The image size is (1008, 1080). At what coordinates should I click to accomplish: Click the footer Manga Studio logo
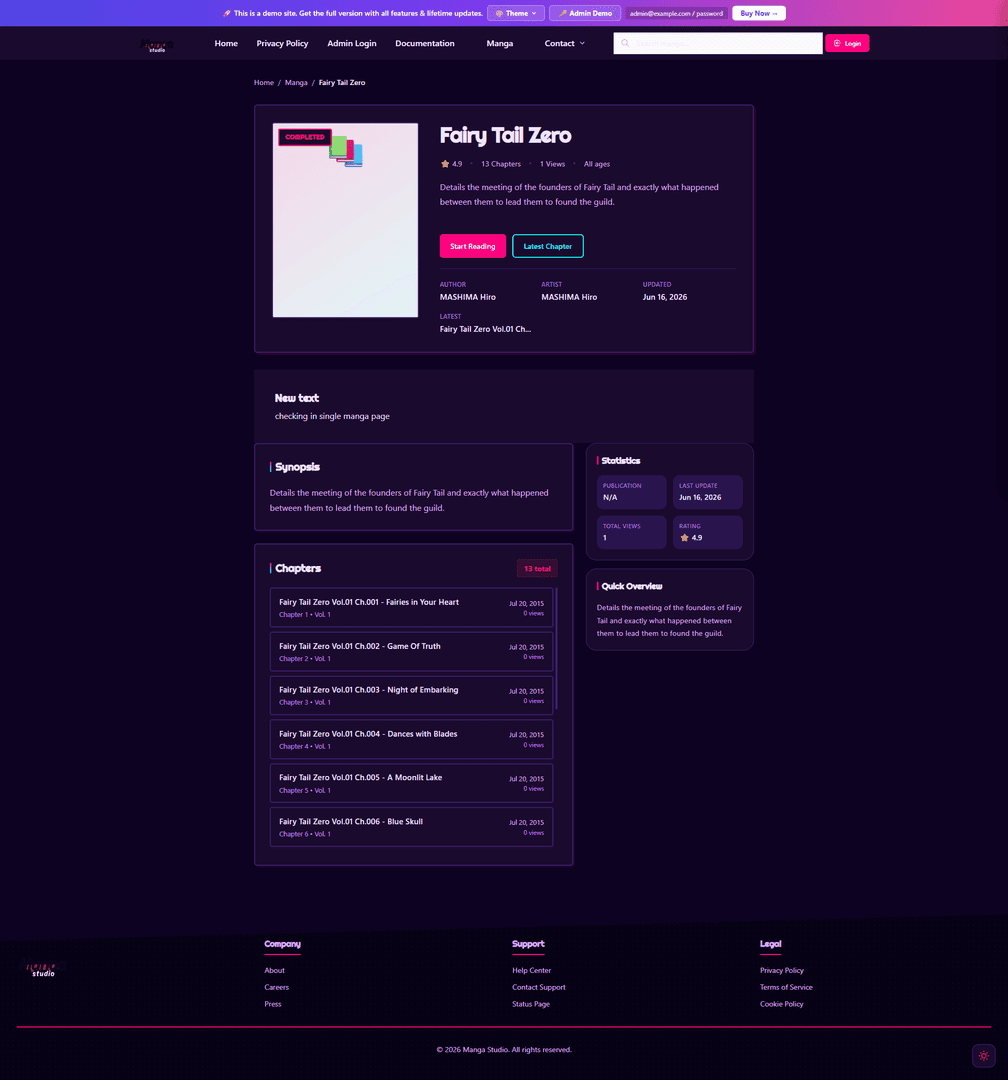(x=42, y=970)
